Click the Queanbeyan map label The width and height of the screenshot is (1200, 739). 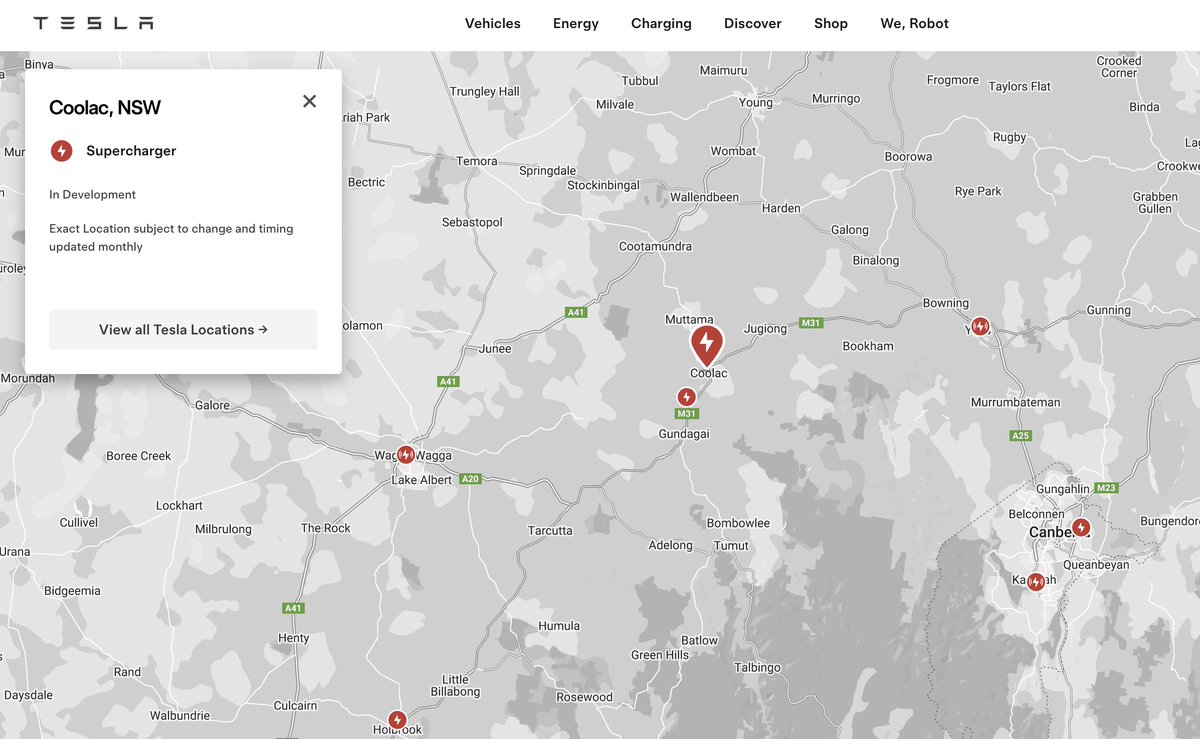(1096, 565)
